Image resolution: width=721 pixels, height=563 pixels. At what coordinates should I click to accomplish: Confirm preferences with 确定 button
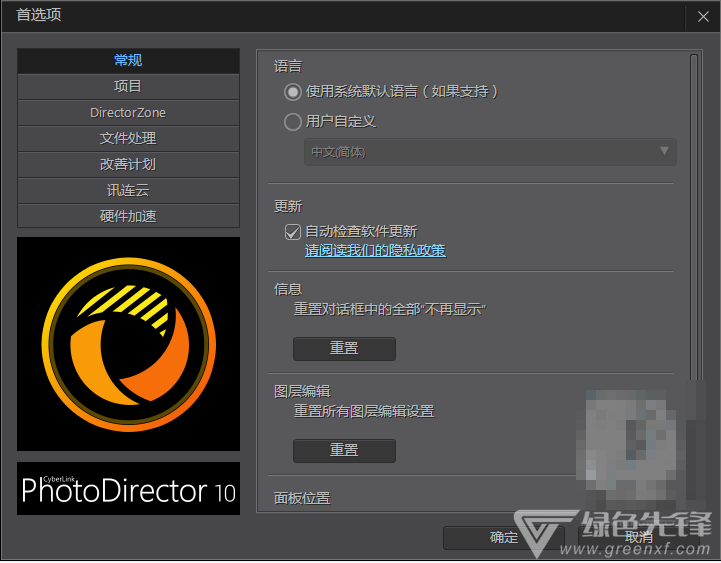[x=504, y=538]
